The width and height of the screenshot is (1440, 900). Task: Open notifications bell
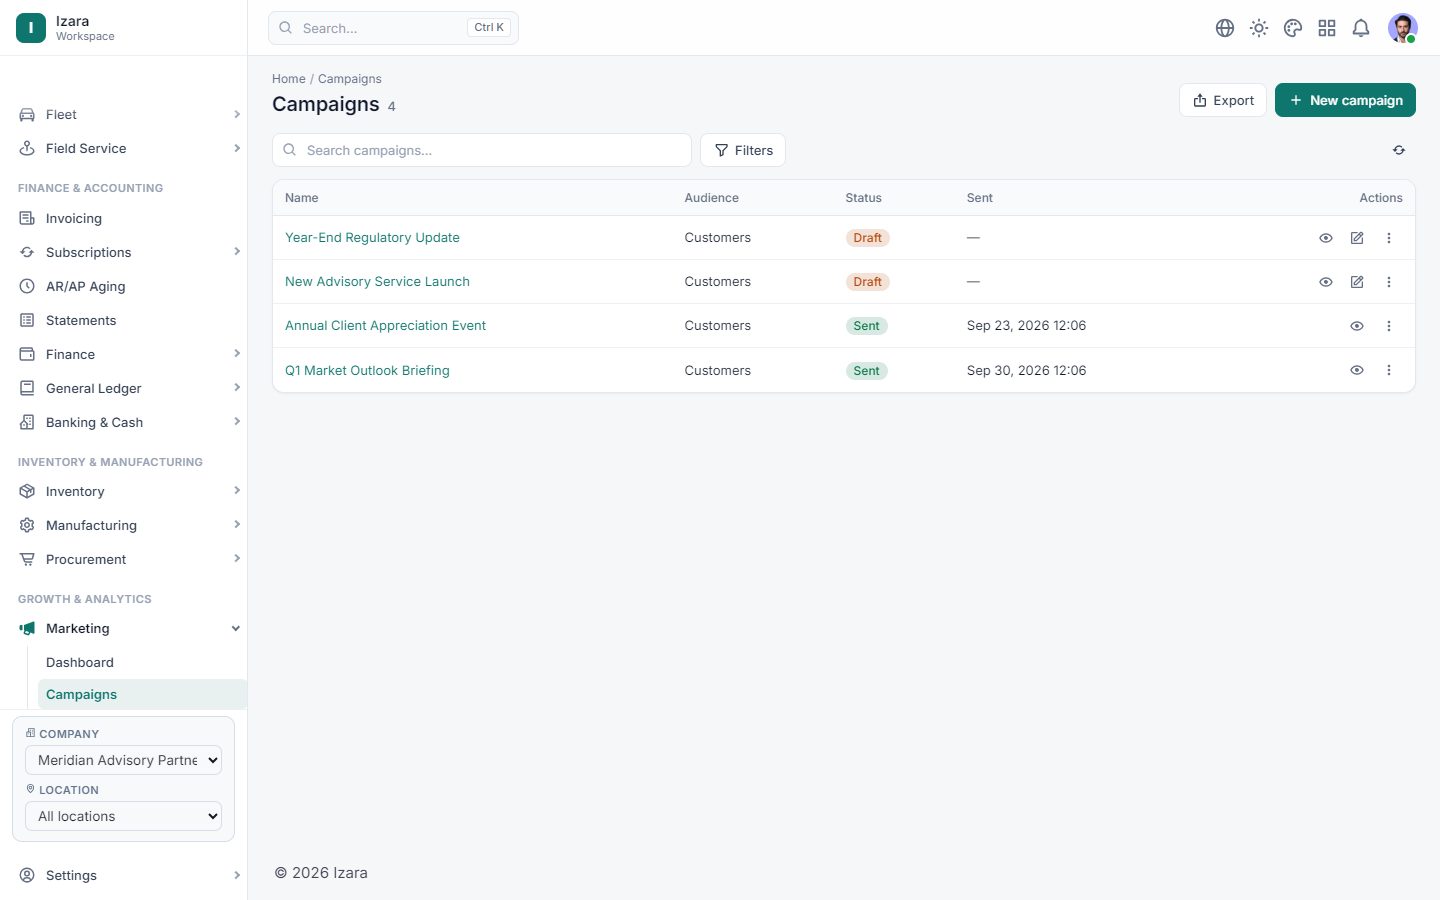[1361, 28]
